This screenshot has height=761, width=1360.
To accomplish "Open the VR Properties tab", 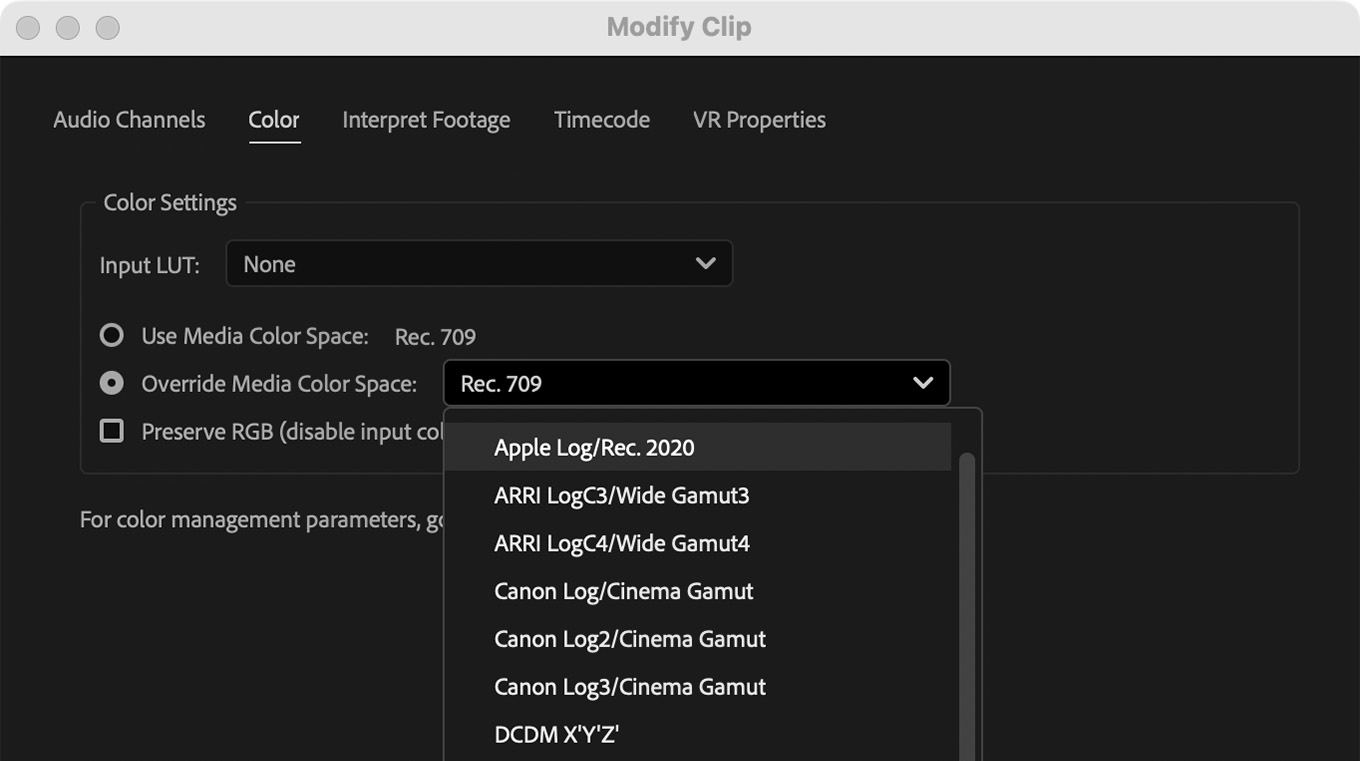I will 759,120.
